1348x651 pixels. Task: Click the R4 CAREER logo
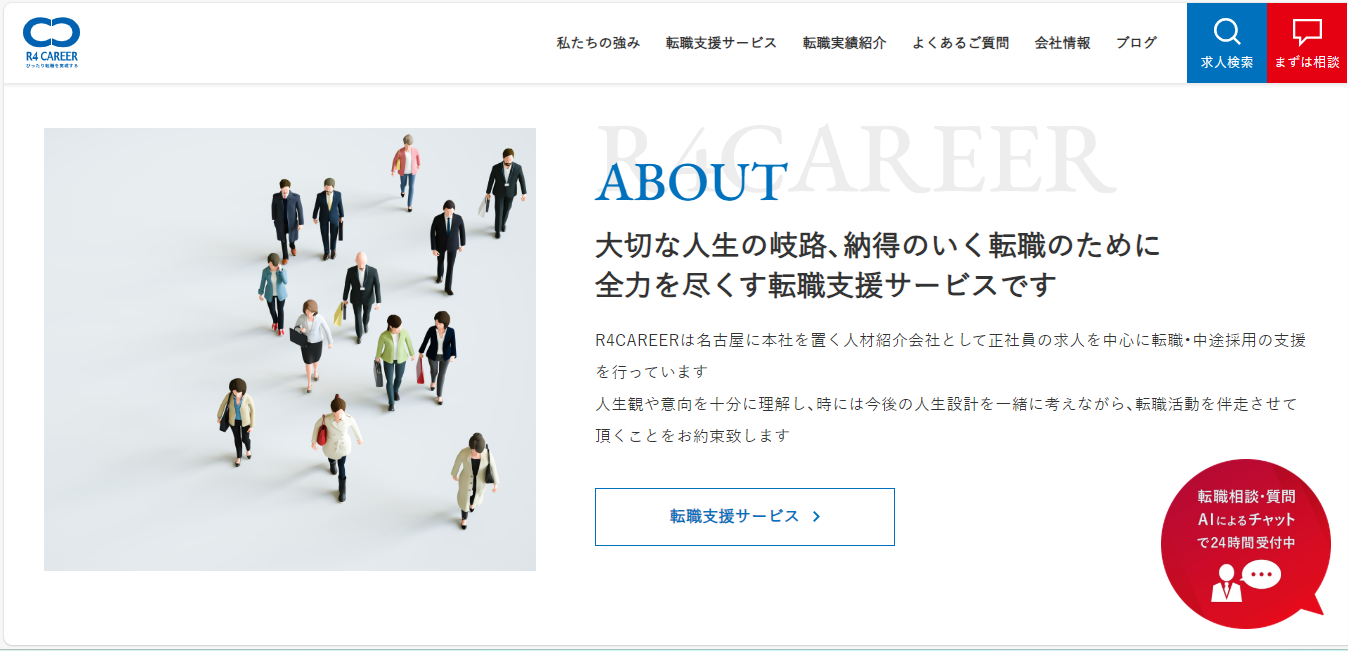51,42
